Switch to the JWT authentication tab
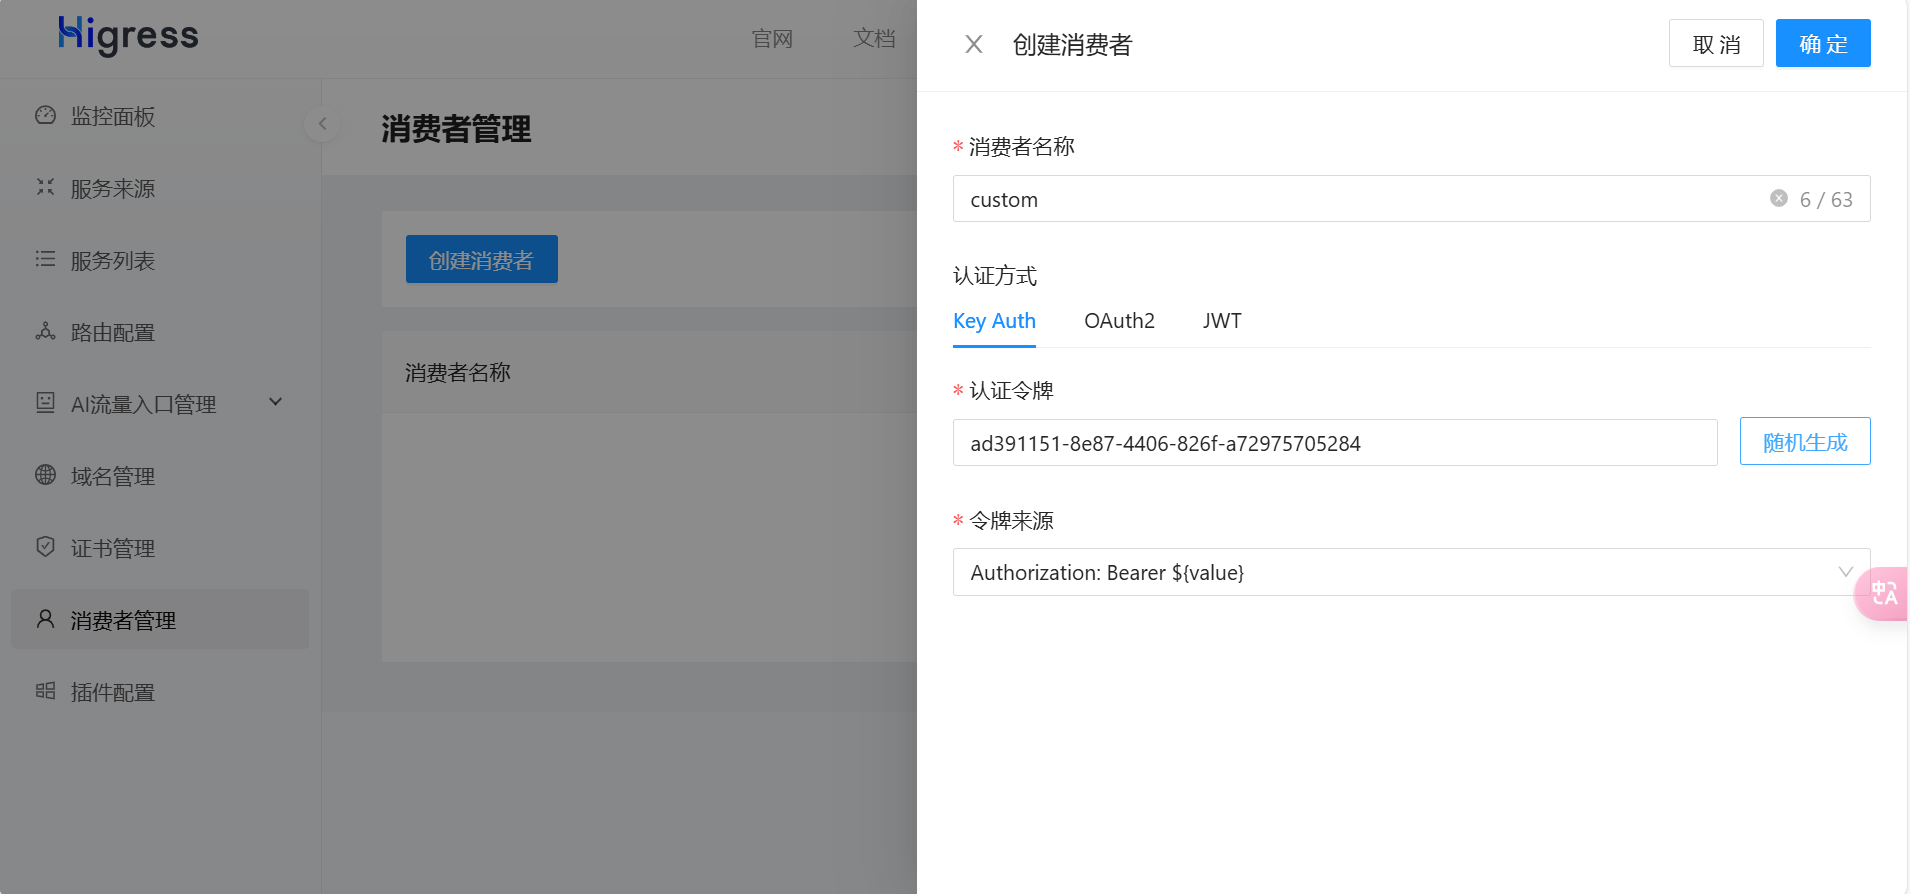Image resolution: width=1910 pixels, height=894 pixels. click(x=1221, y=321)
